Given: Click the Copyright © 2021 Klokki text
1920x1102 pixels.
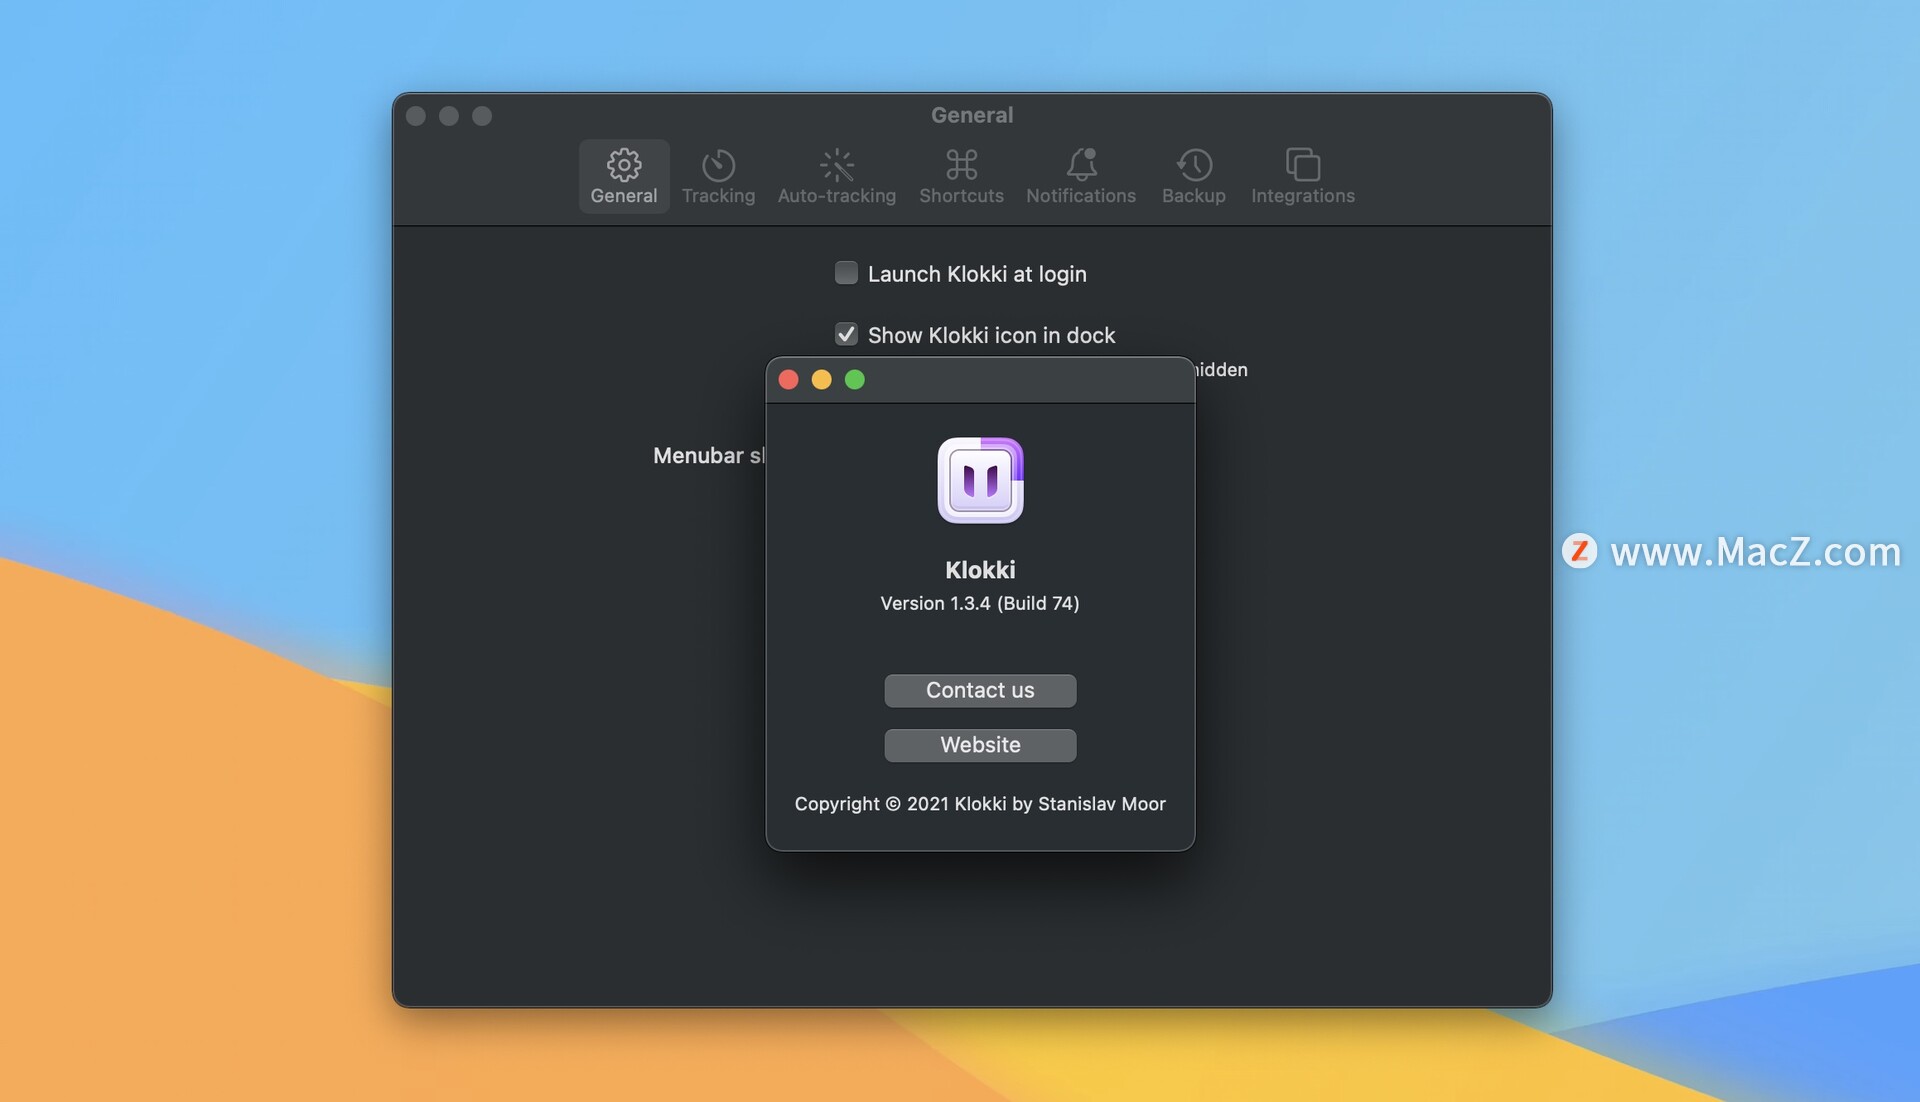Looking at the screenshot, I should tap(980, 804).
